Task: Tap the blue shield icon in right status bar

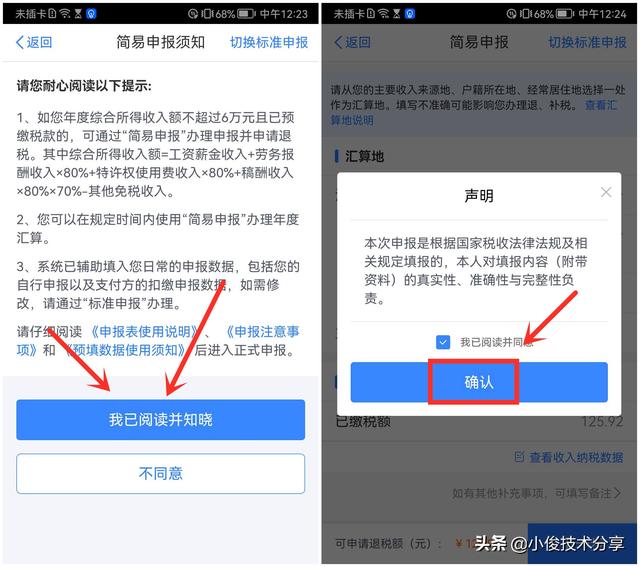Action: pyautogui.click(x=410, y=14)
